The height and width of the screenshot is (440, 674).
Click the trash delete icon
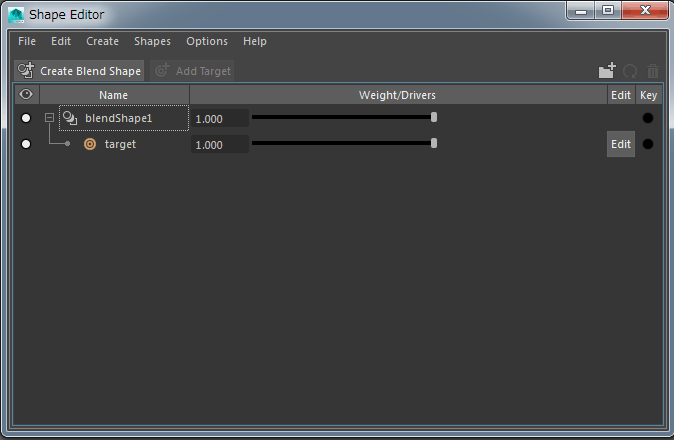[653, 71]
